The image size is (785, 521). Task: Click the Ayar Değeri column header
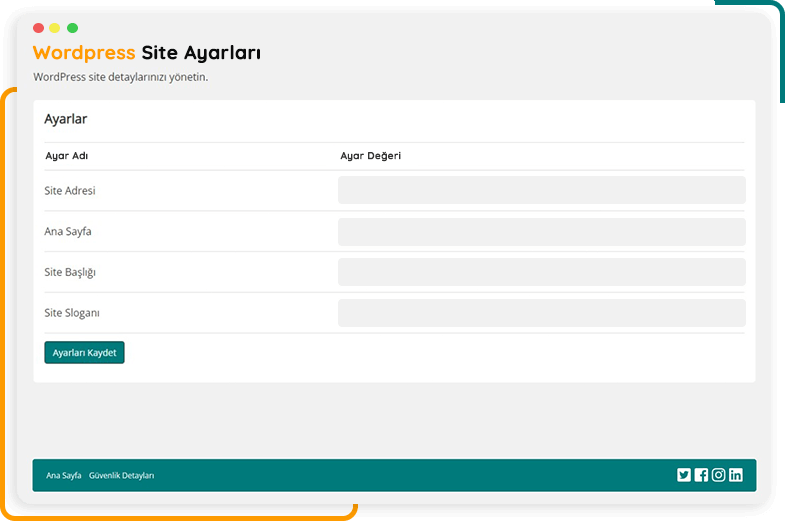(x=370, y=156)
